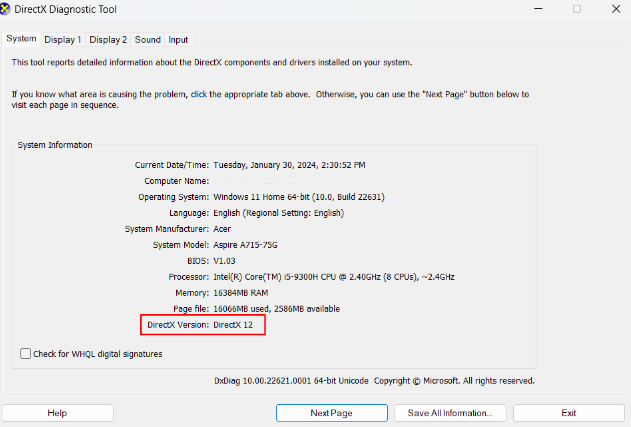
Task: Switch to the Sound tab
Action: (147, 39)
